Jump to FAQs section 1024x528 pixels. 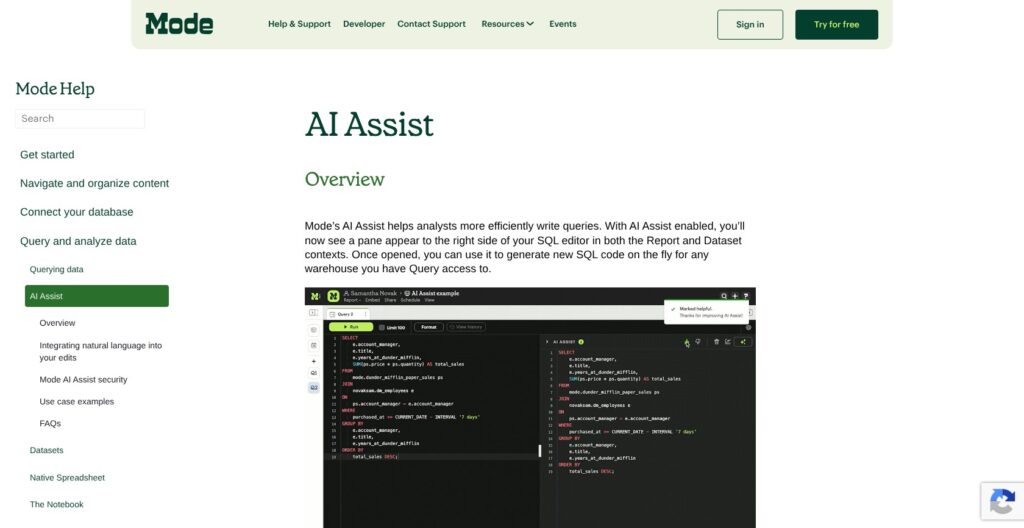50,423
